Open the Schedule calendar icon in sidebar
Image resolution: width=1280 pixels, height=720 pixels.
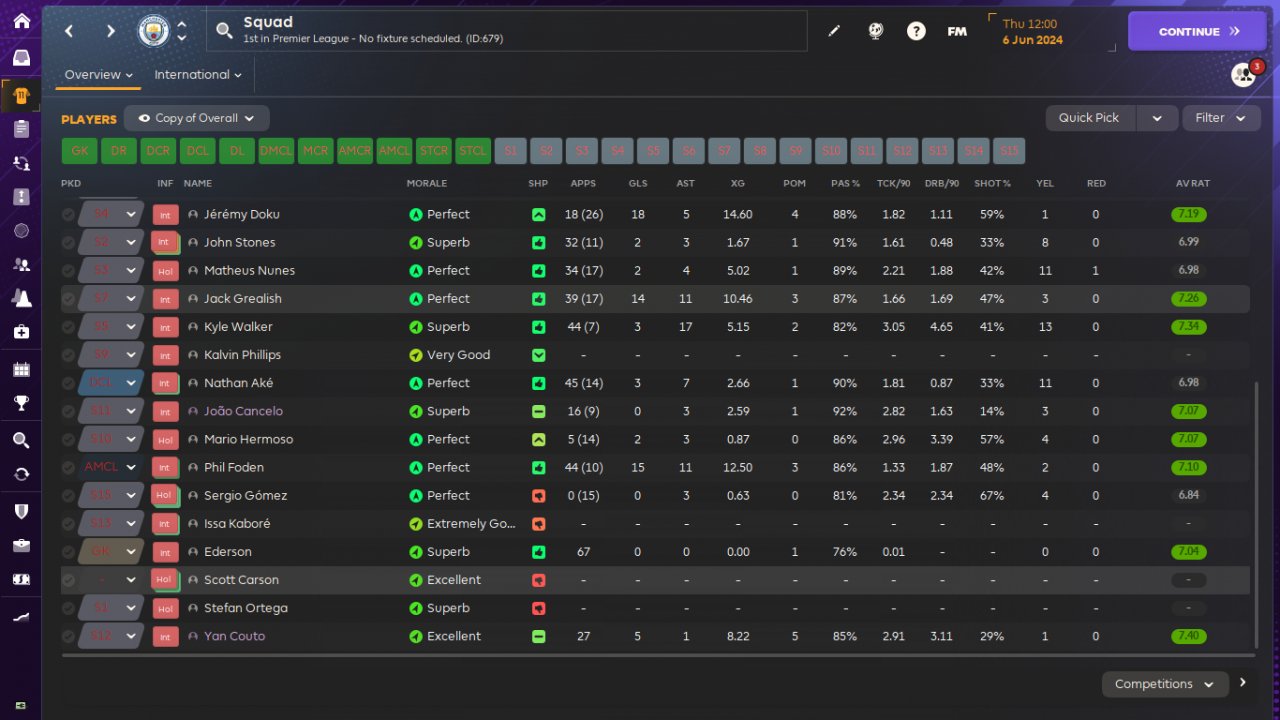pos(21,370)
